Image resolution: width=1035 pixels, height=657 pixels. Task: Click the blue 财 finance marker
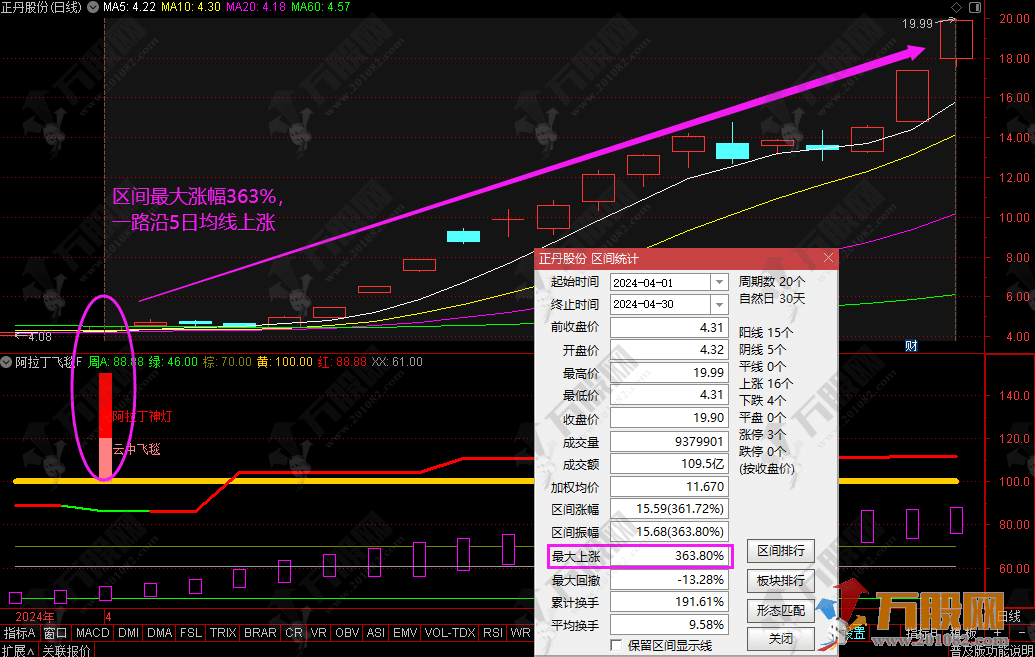(x=911, y=345)
